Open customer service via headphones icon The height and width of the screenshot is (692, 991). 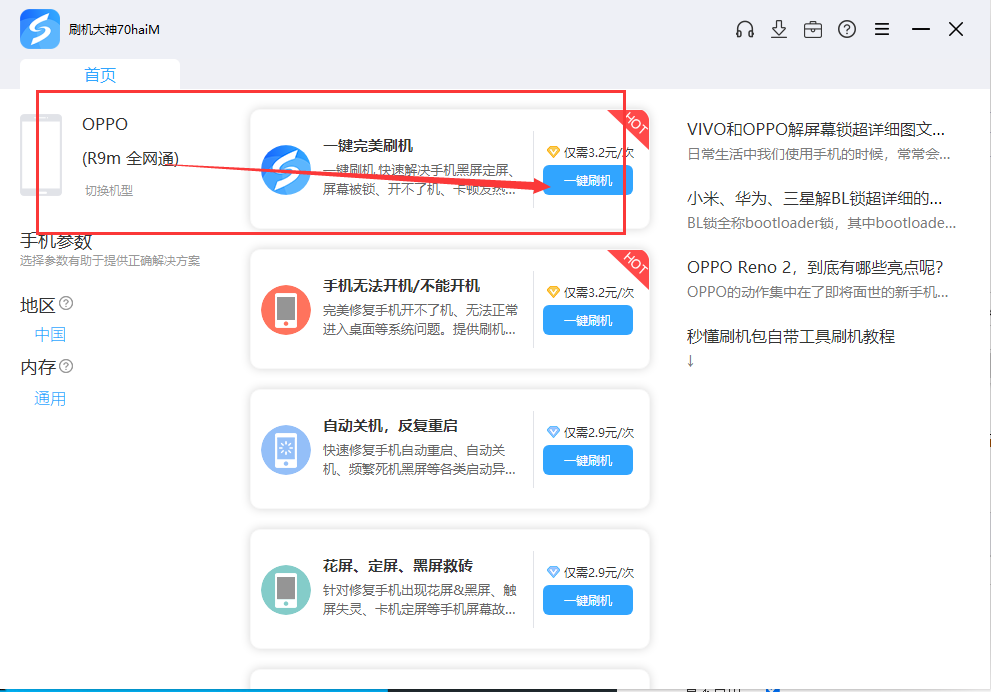[x=744, y=29]
